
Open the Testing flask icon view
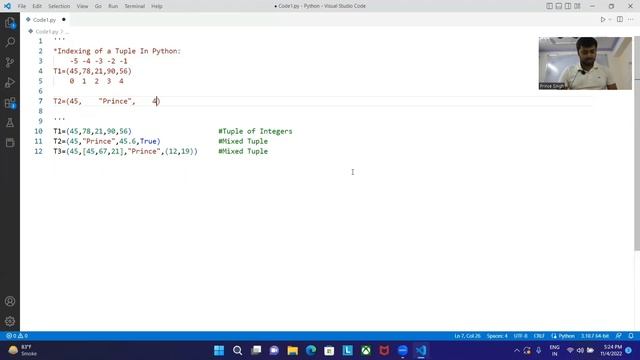point(10,122)
